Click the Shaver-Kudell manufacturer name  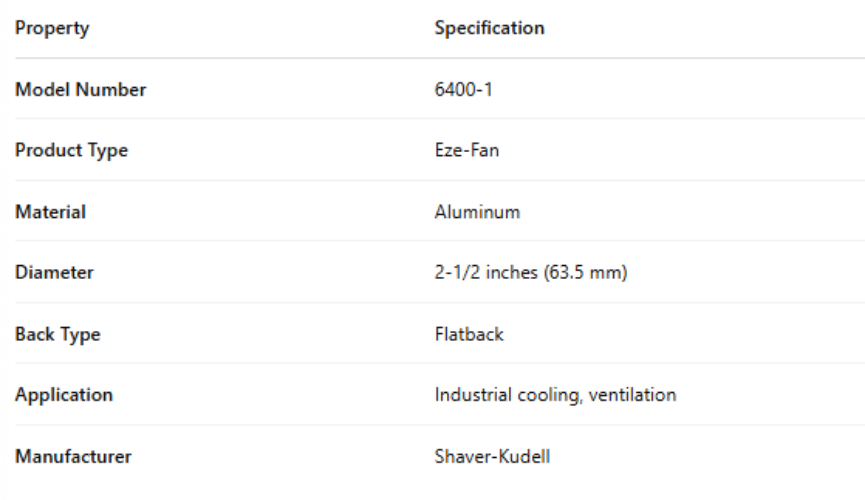(x=492, y=457)
